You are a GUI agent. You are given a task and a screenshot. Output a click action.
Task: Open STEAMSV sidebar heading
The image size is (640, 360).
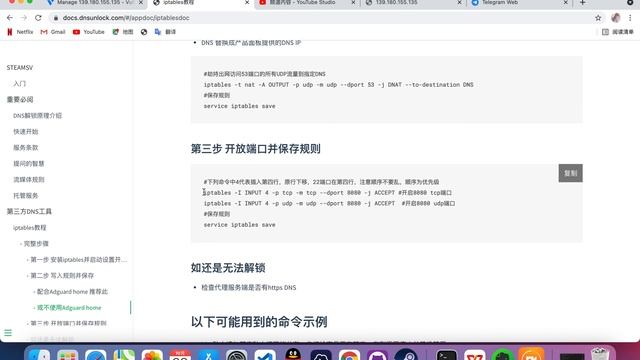click(20, 67)
